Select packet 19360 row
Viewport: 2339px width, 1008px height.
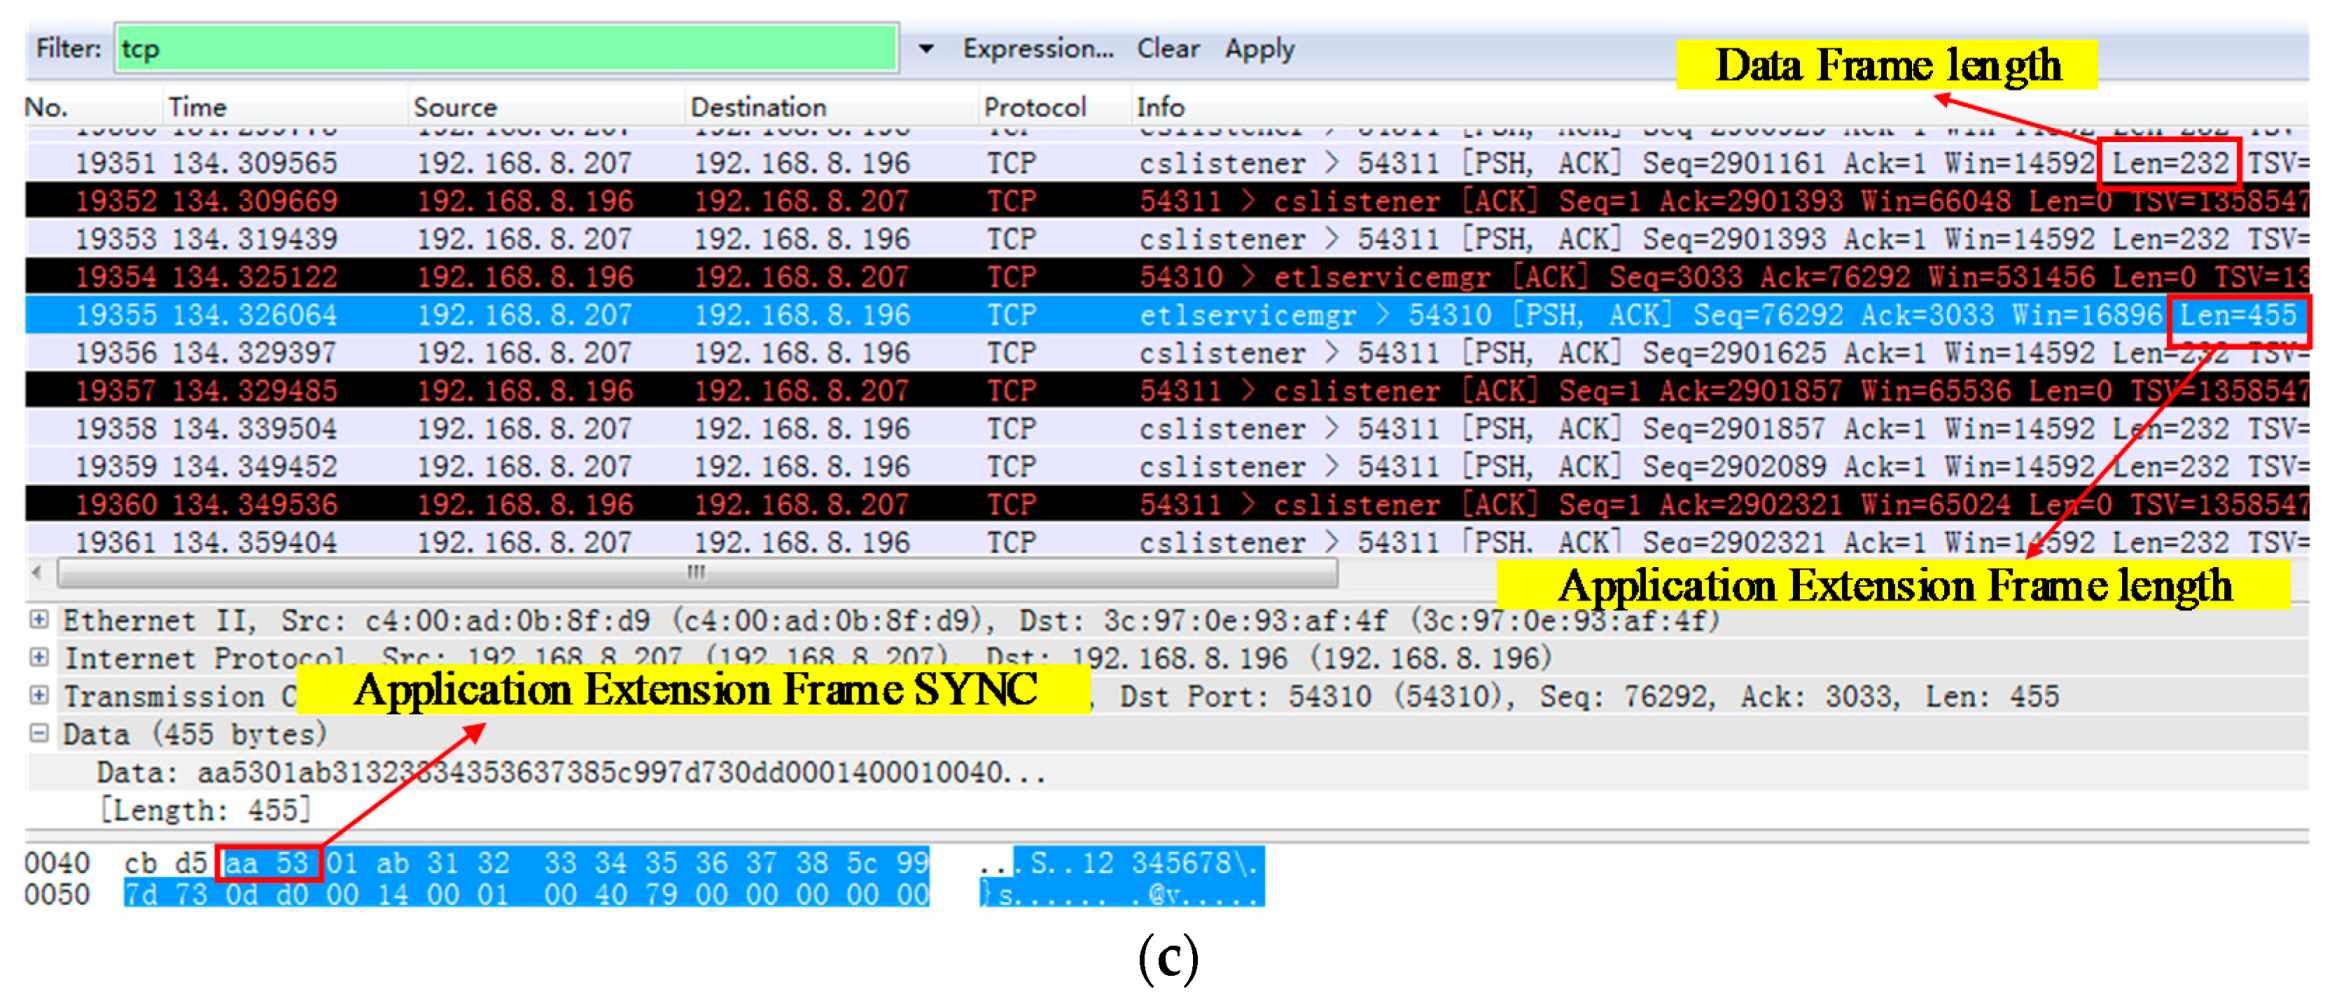(1167, 505)
